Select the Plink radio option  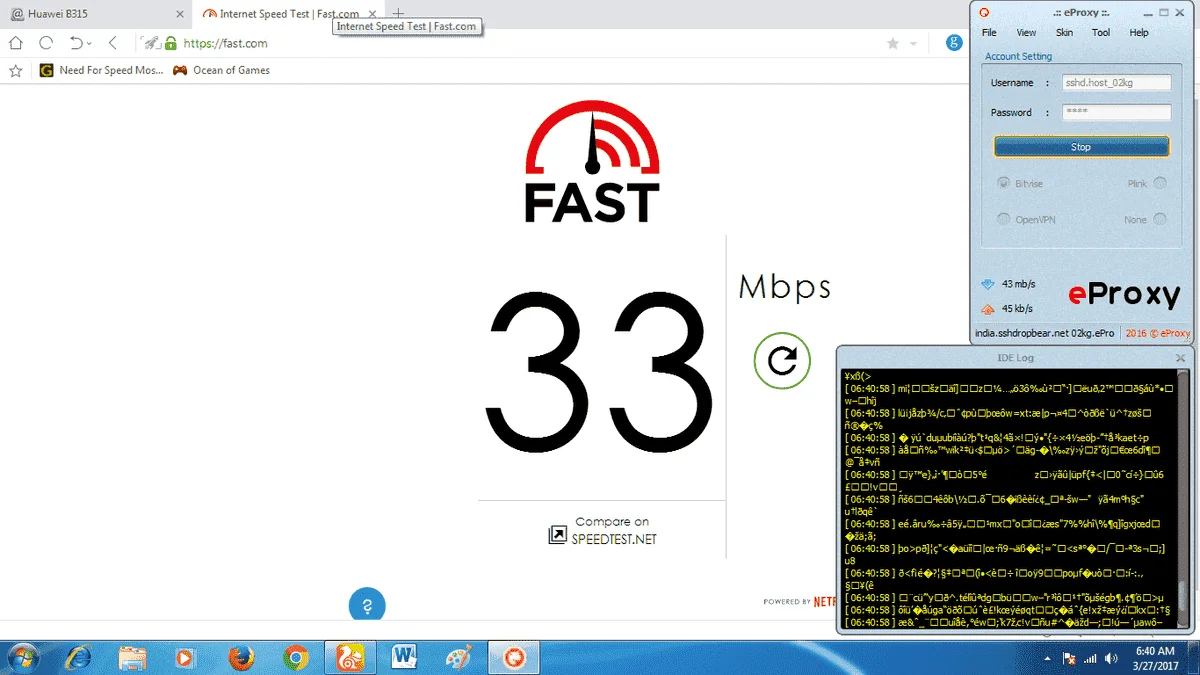pyautogui.click(x=1160, y=183)
